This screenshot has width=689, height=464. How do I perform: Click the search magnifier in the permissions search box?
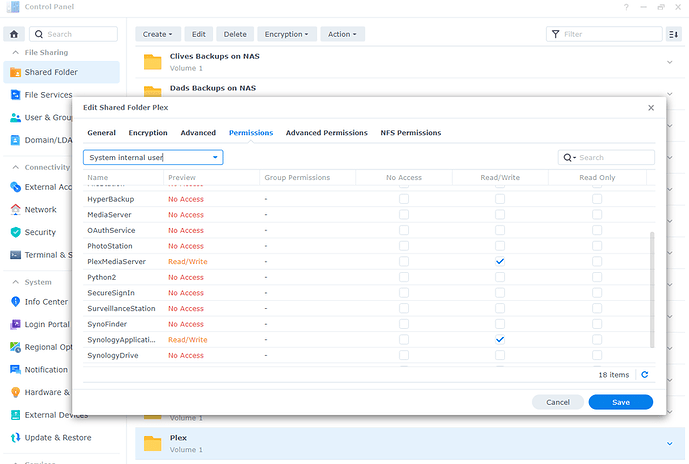coord(569,157)
